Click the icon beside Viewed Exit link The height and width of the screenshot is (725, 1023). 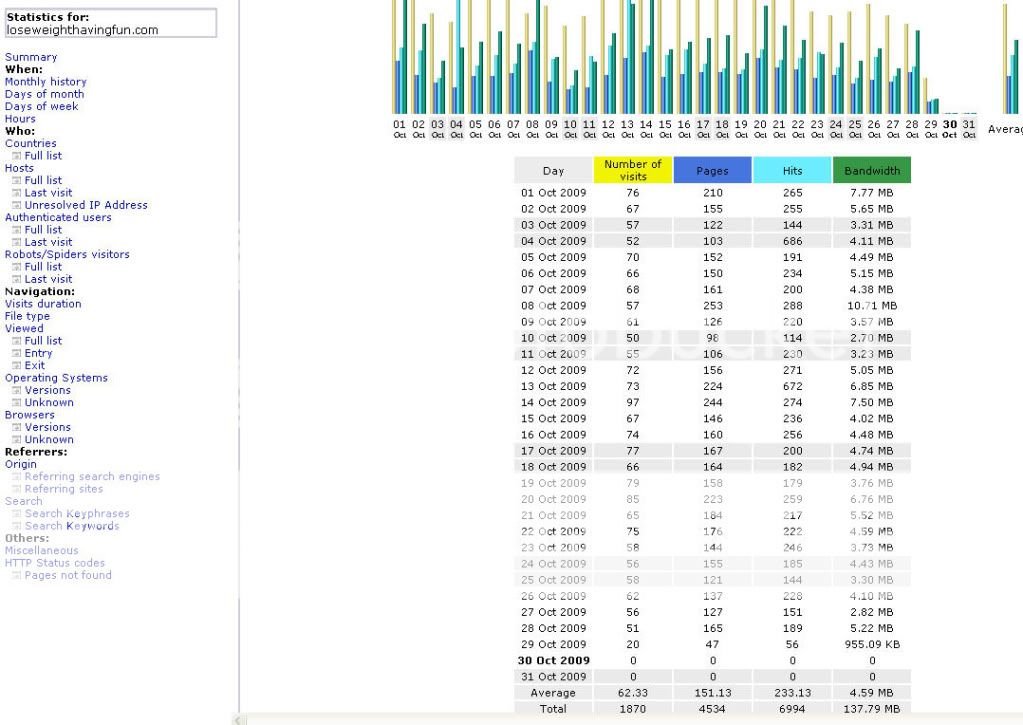click(16, 366)
